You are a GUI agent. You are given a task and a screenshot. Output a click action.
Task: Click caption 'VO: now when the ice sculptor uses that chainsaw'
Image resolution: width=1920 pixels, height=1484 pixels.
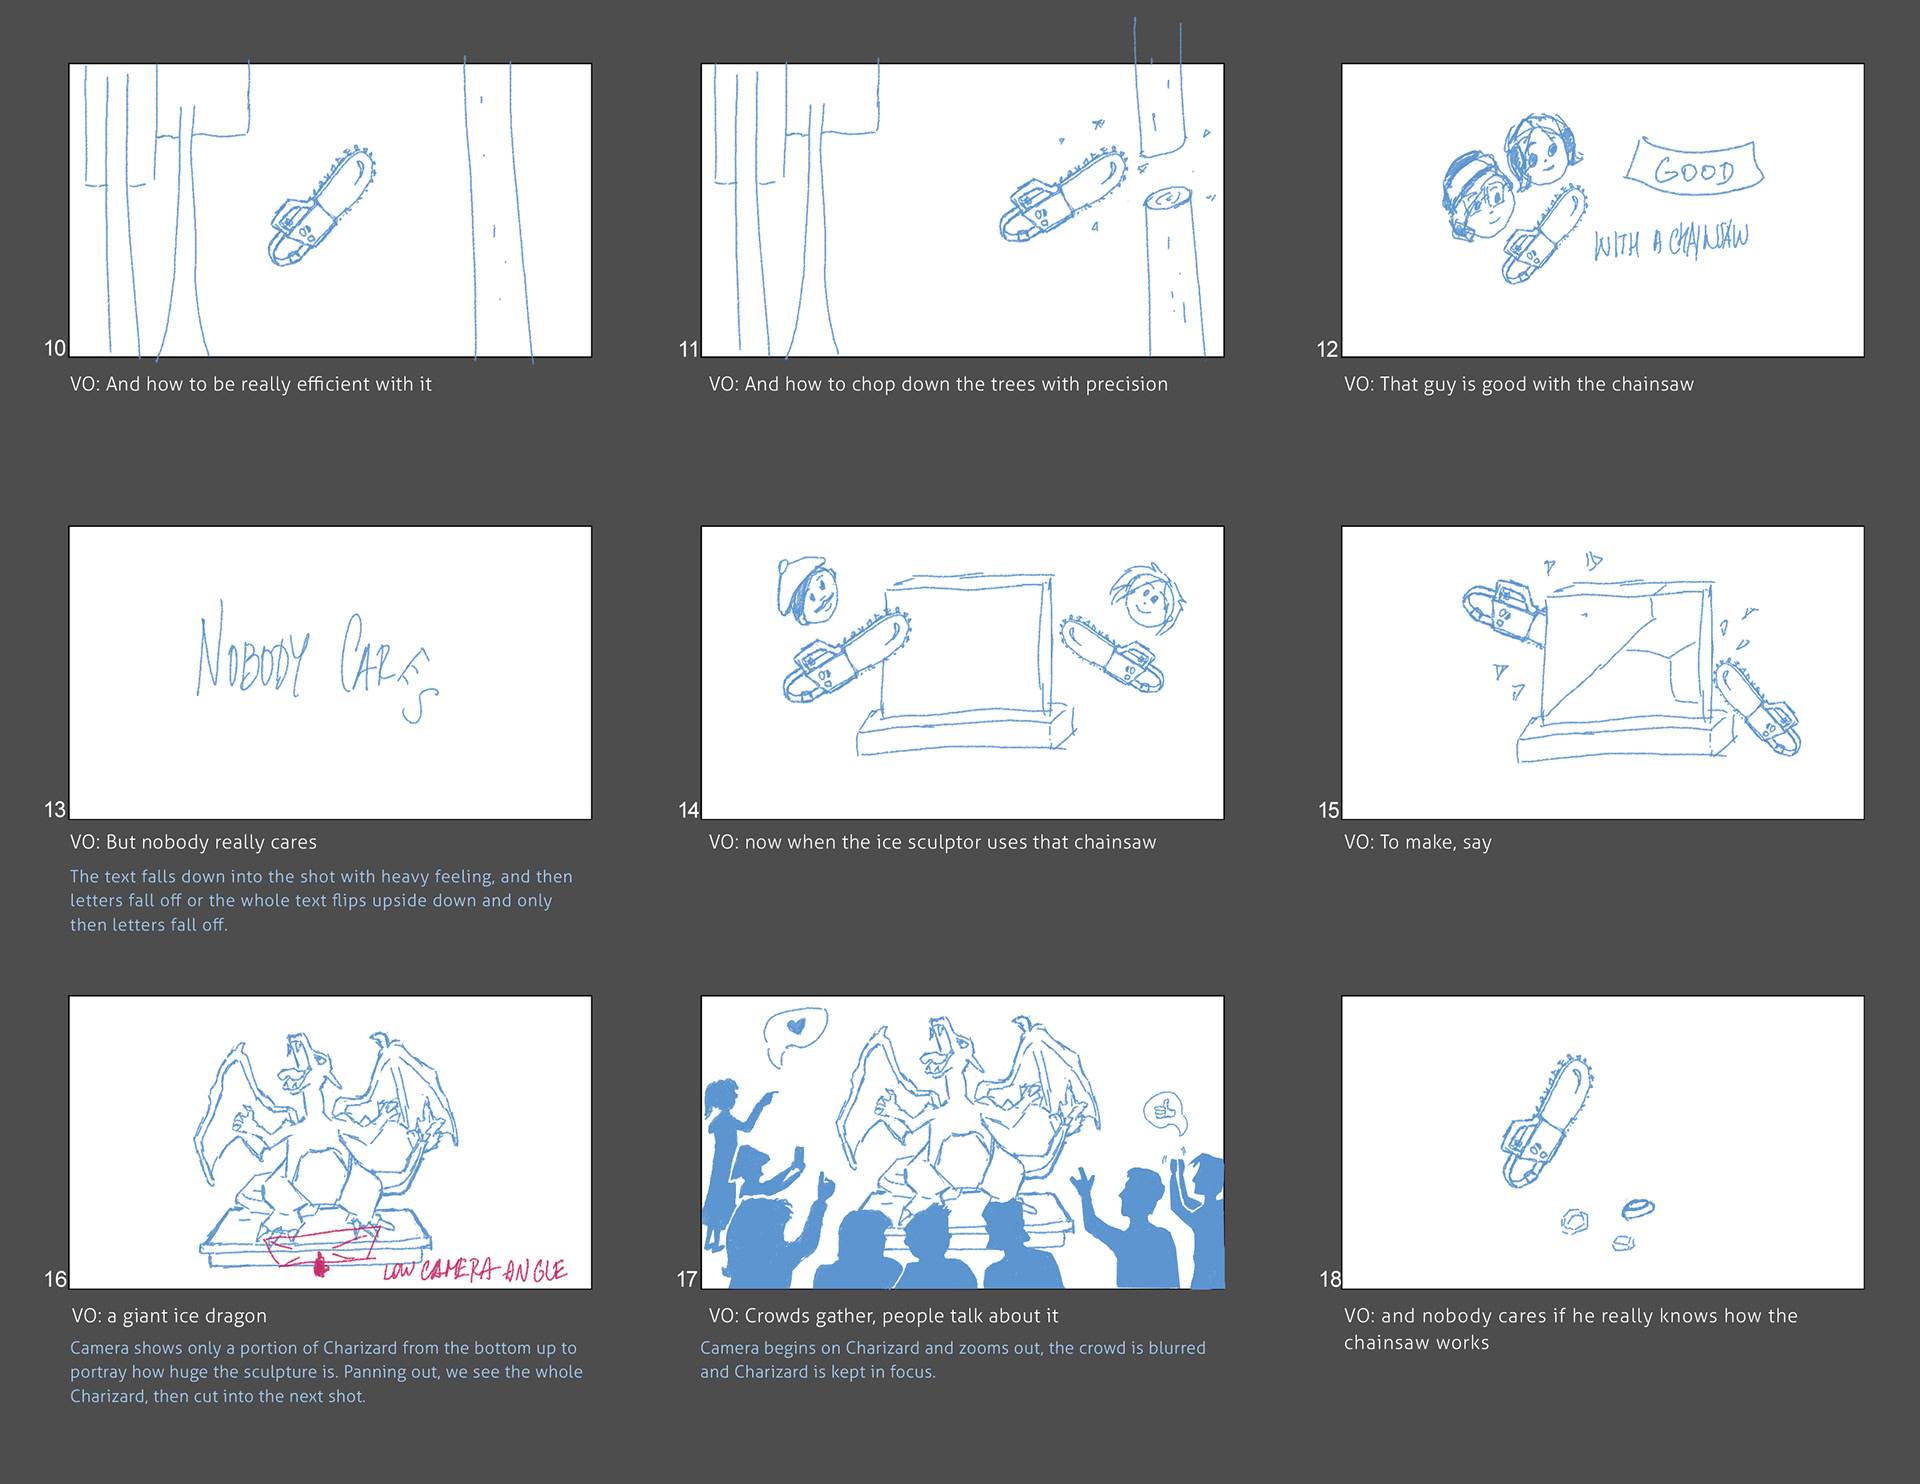(x=932, y=842)
